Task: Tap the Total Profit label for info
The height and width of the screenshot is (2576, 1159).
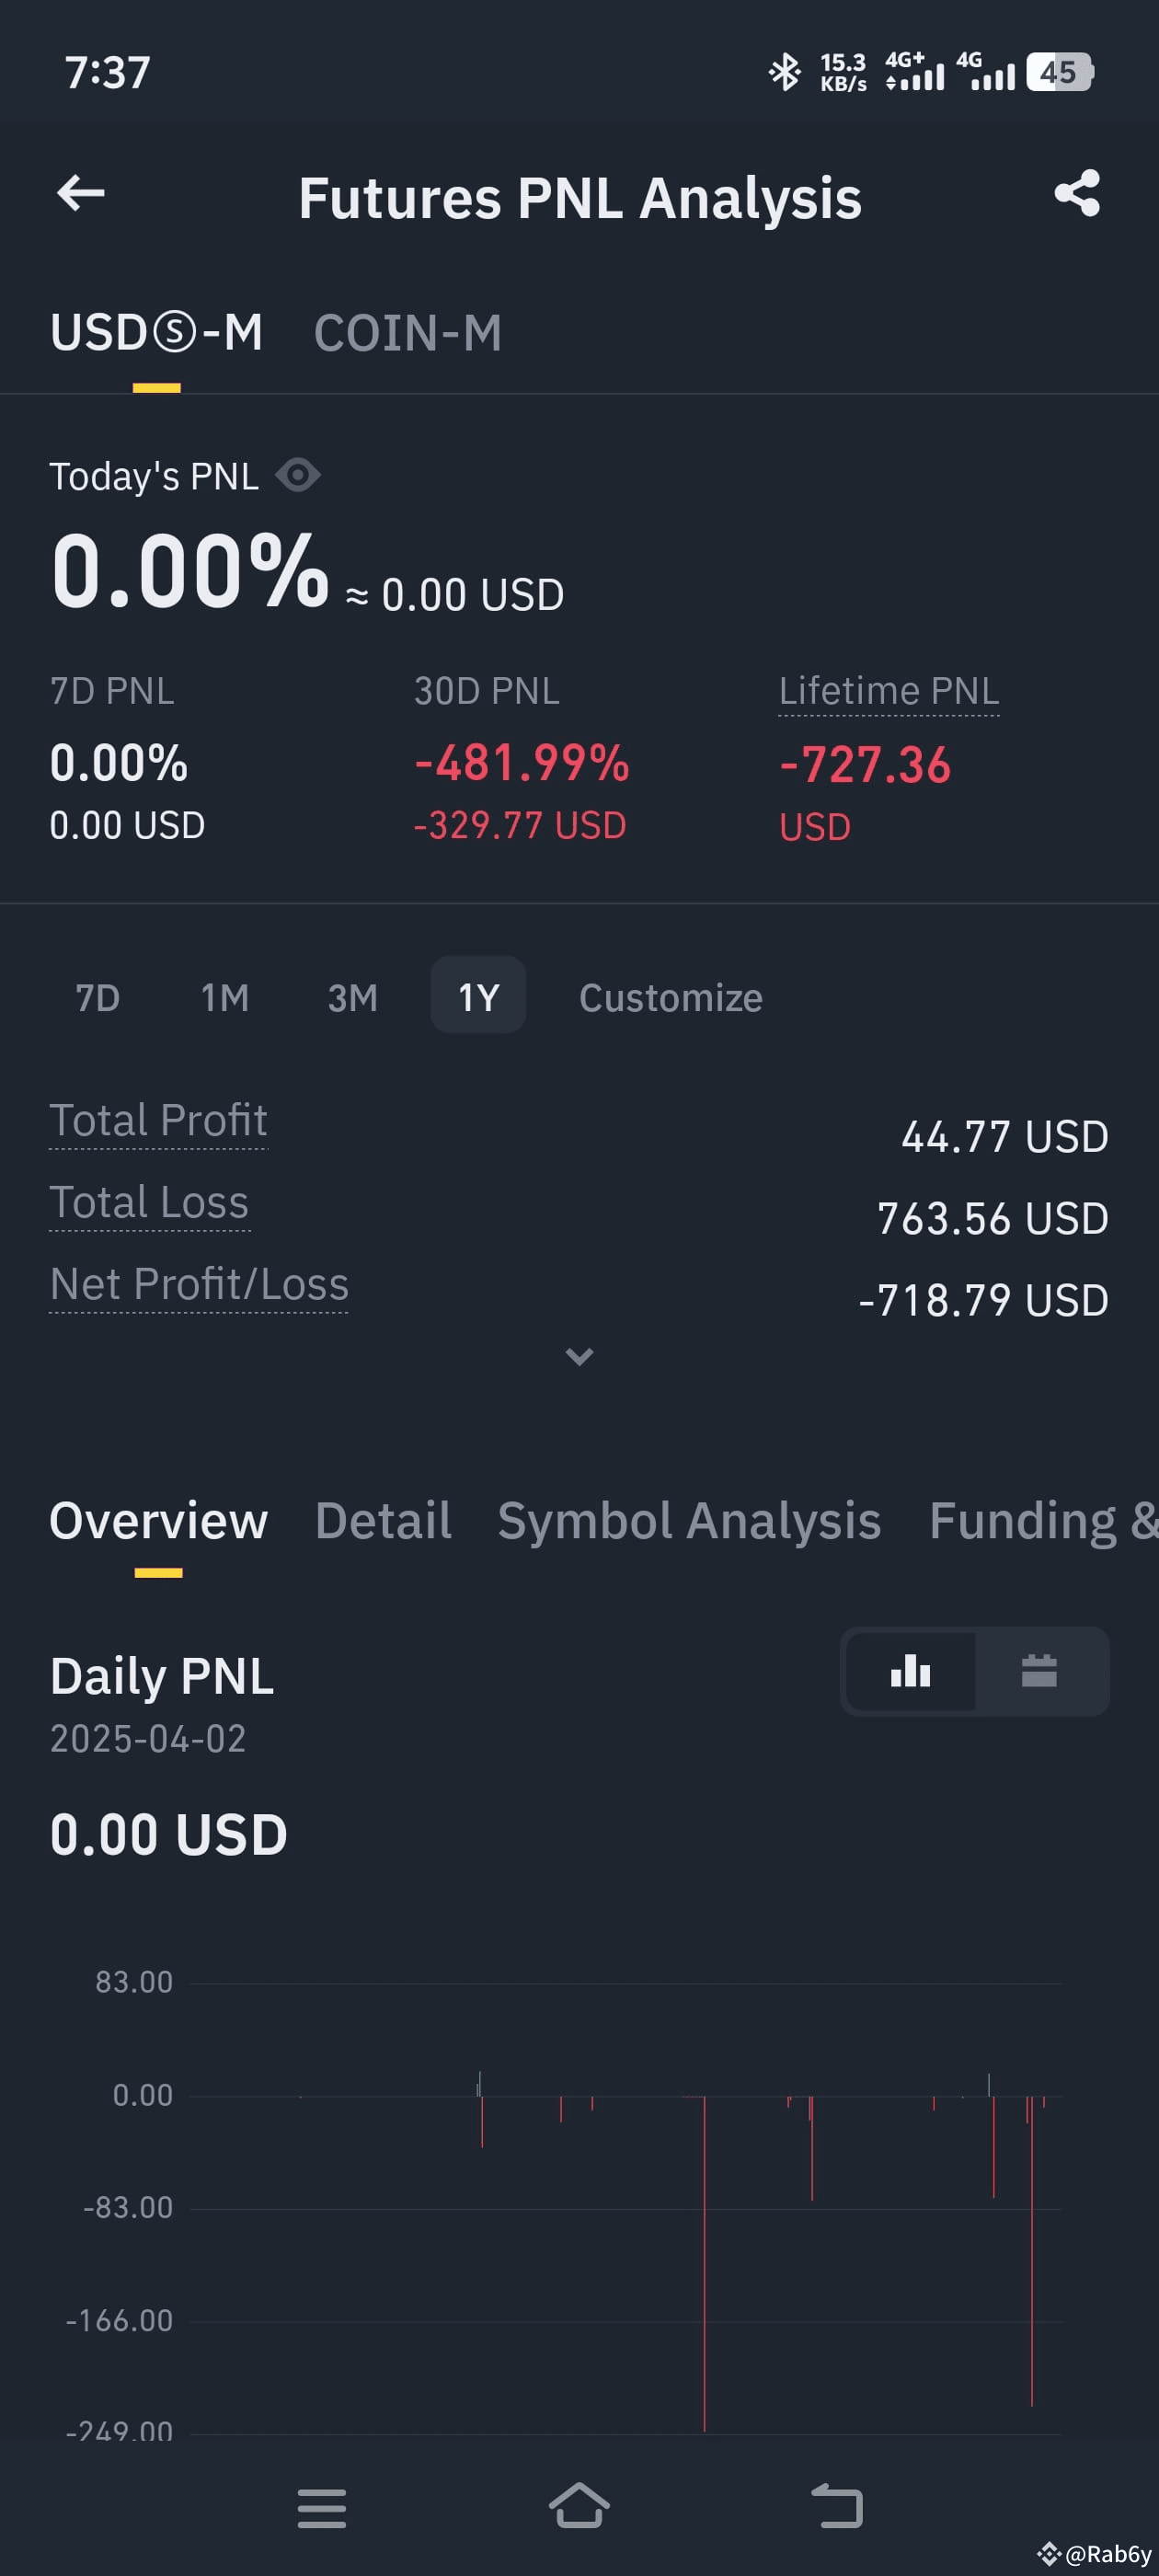Action: 158,1121
